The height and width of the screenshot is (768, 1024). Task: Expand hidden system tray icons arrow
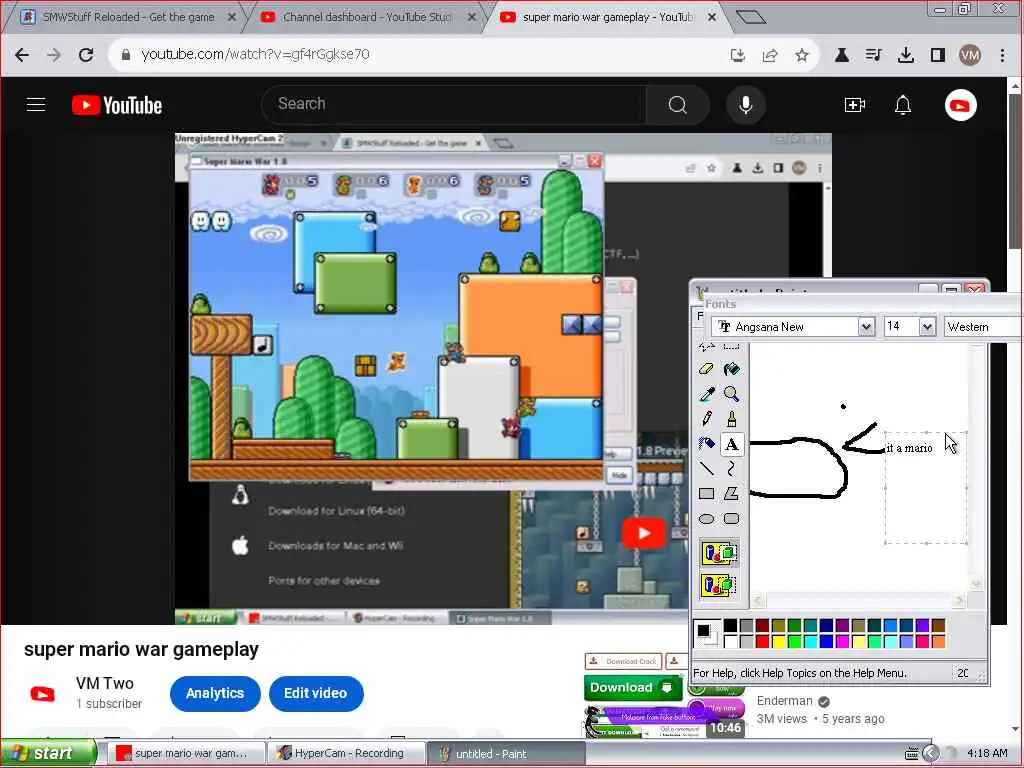click(930, 753)
